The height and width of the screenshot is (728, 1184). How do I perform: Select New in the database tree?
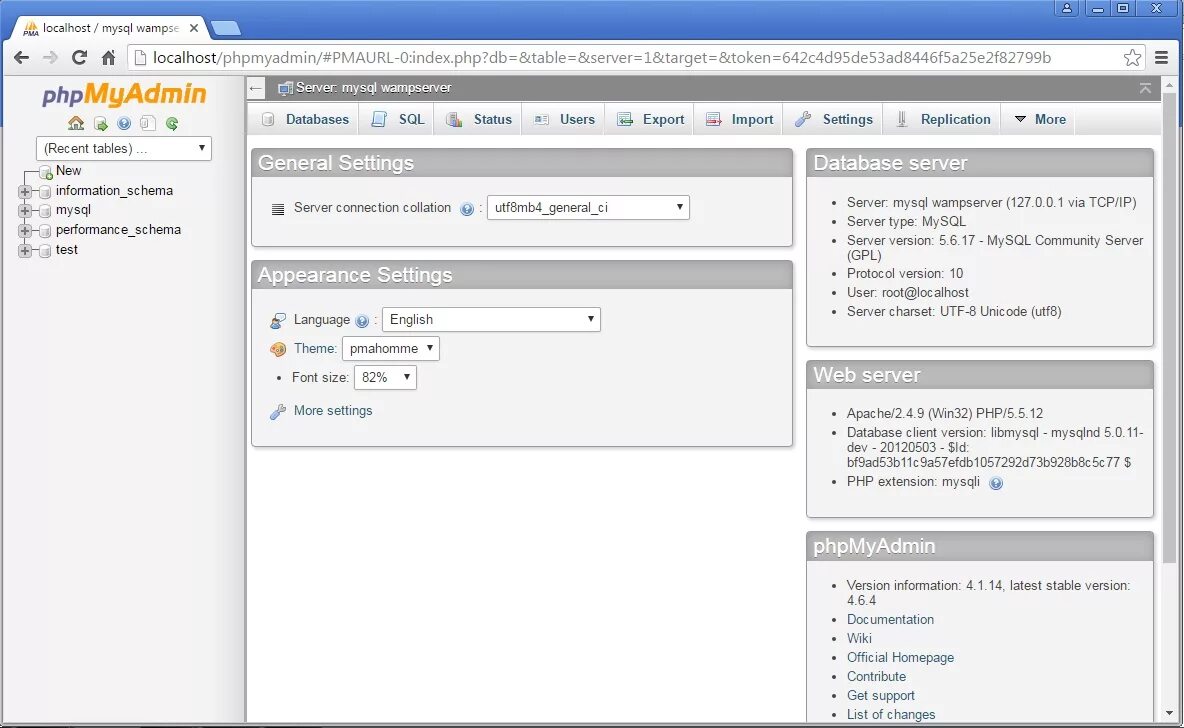point(68,171)
